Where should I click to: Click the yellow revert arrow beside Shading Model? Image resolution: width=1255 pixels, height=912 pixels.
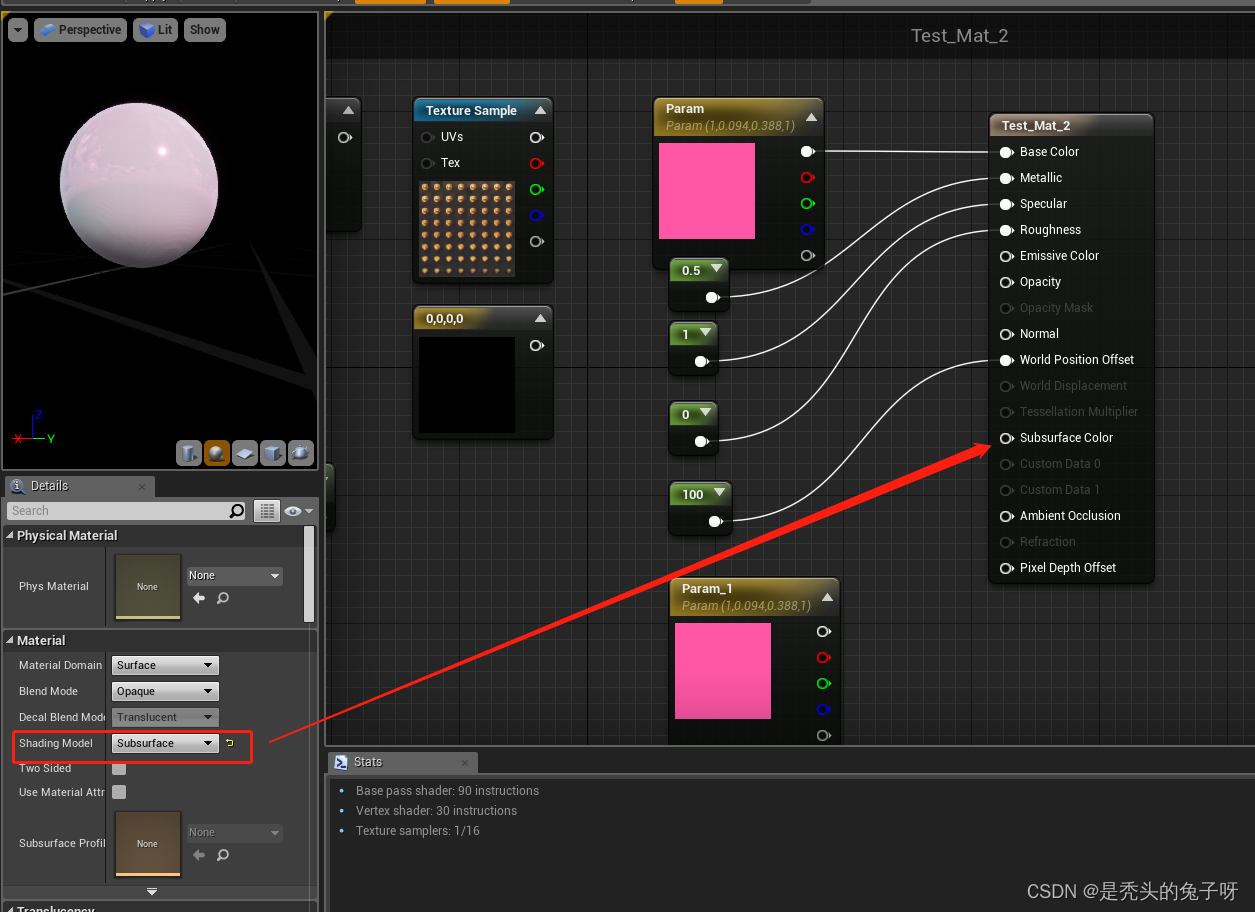coord(228,743)
